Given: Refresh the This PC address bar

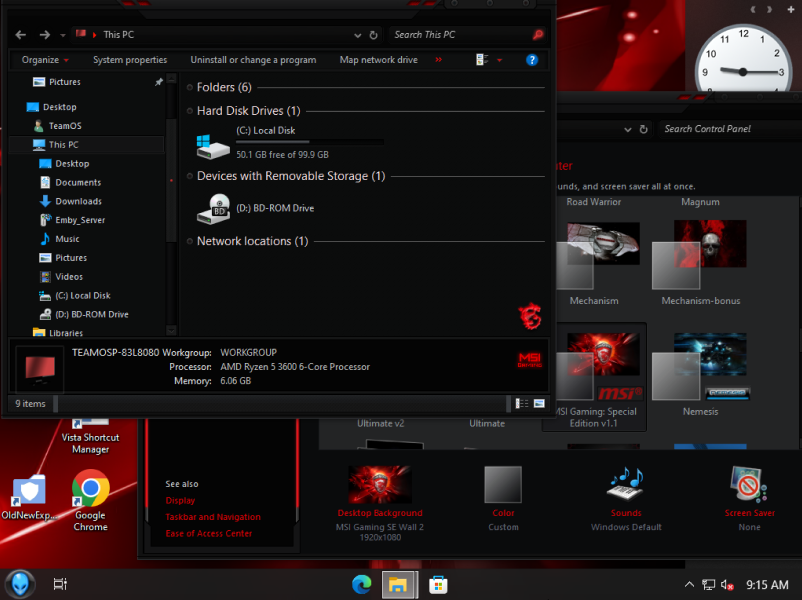Looking at the screenshot, I should tap(373, 35).
